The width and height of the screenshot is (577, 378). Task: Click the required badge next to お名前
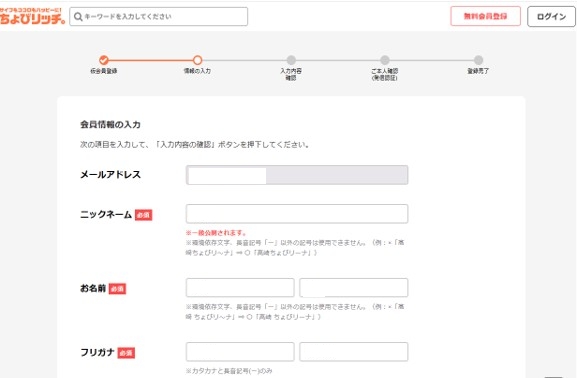tap(117, 289)
